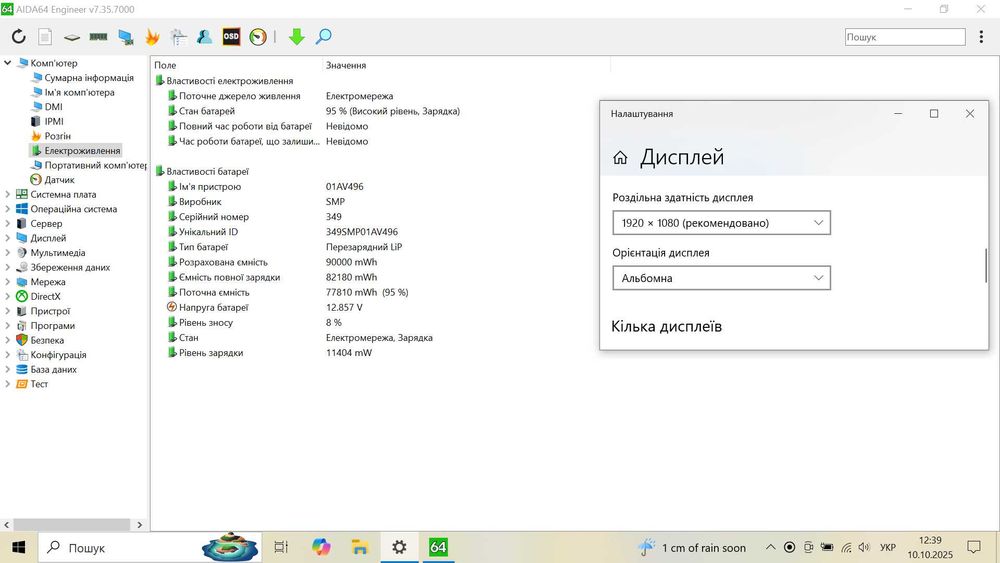
Task: Open the user support toolbar icon
Action: click(x=204, y=37)
